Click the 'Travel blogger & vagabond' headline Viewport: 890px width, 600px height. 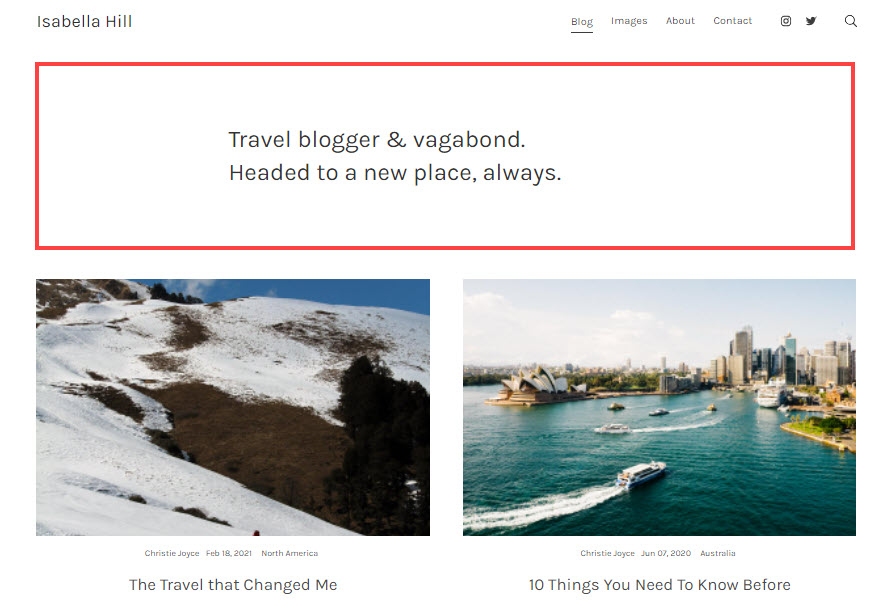(x=377, y=140)
